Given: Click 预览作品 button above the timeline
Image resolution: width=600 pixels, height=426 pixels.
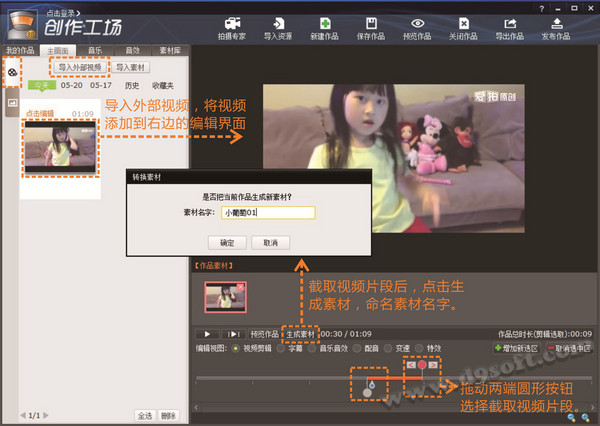Looking at the screenshot, I should pos(264,334).
